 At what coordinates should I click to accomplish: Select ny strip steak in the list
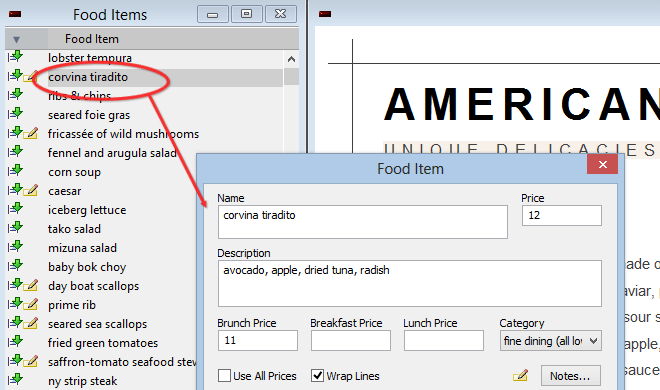tap(82, 381)
